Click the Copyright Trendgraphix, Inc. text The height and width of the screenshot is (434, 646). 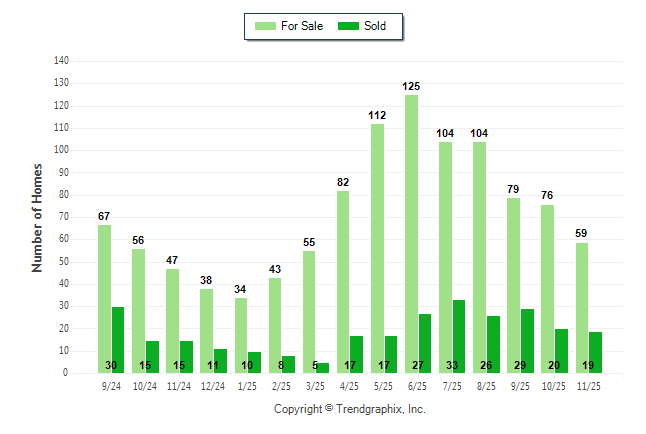click(350, 409)
